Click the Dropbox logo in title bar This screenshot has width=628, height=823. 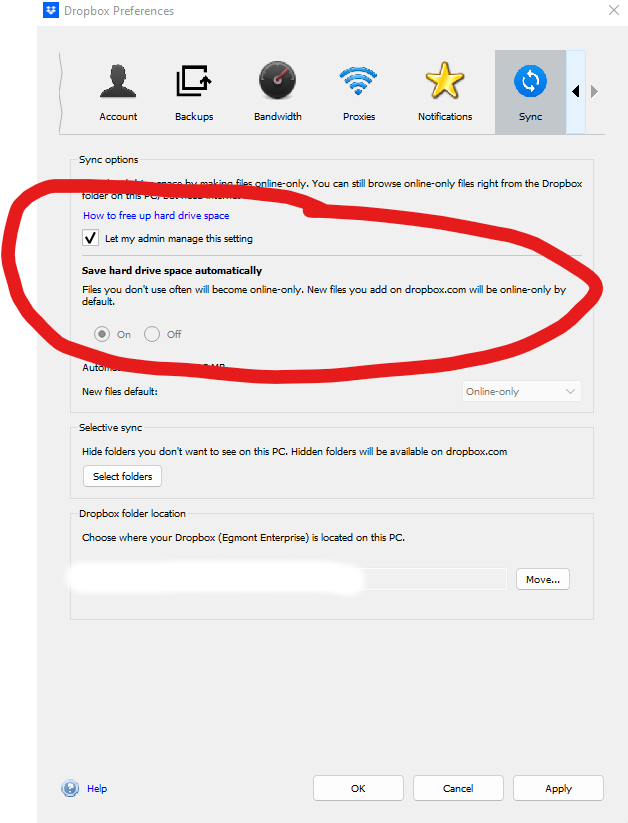[51, 11]
